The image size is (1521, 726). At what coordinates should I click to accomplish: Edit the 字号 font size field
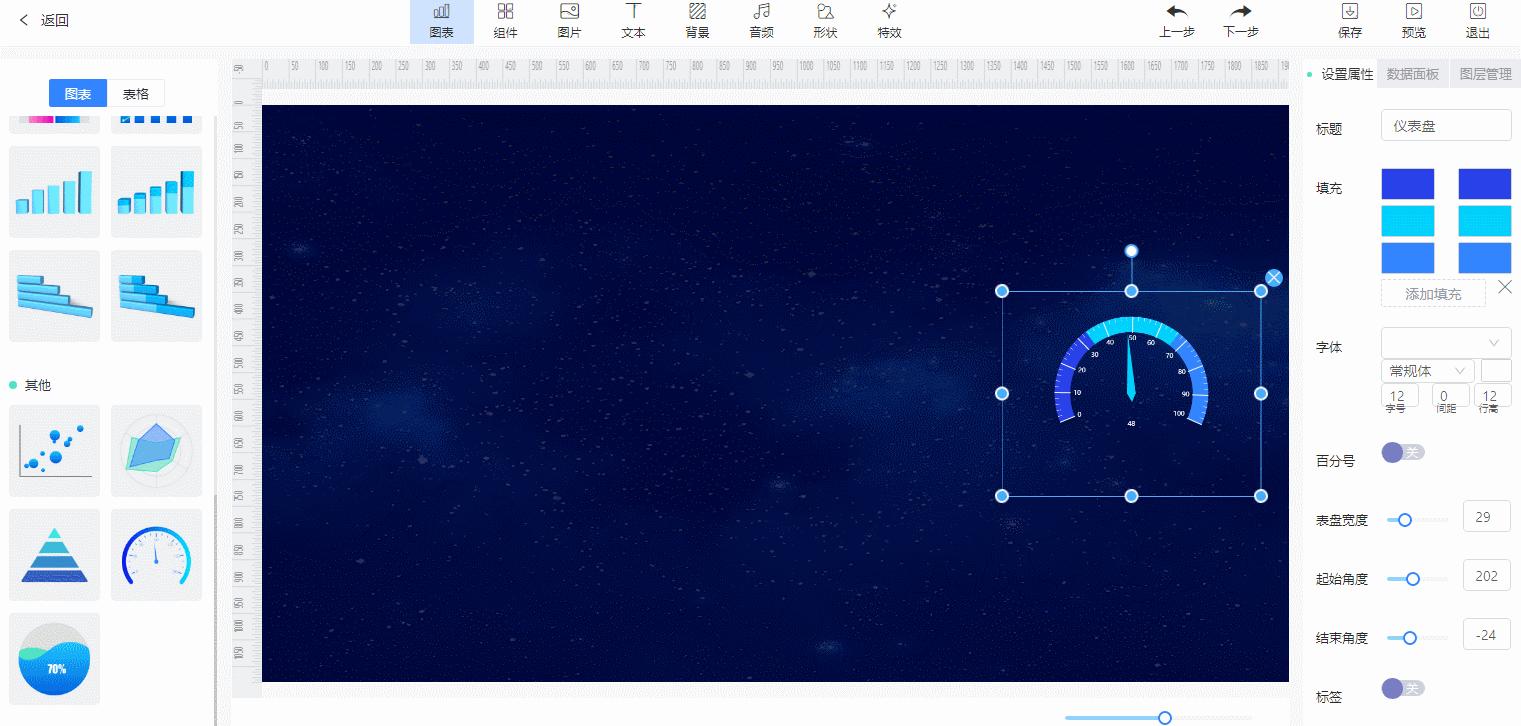coord(1399,396)
